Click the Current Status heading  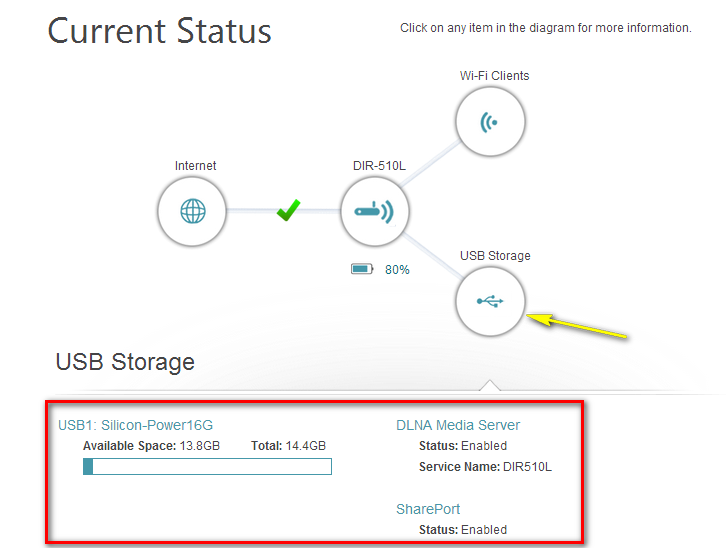click(160, 30)
